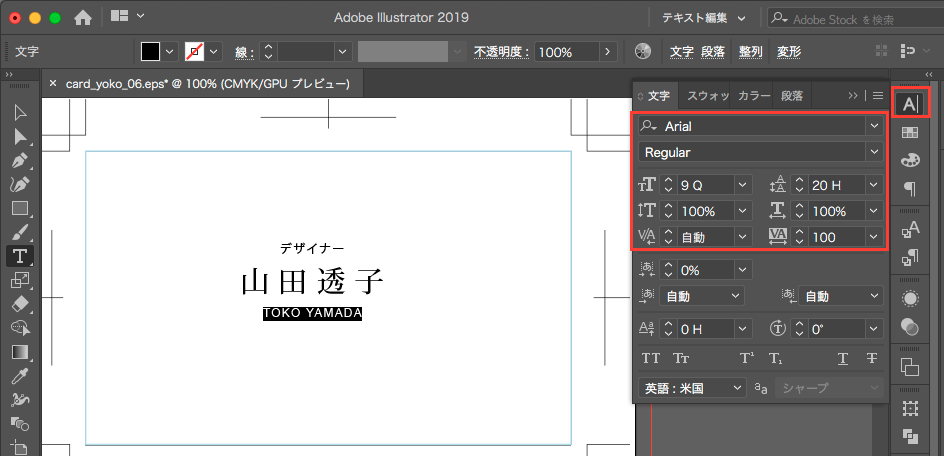Toggle Strikethrough text style

(x=872, y=358)
